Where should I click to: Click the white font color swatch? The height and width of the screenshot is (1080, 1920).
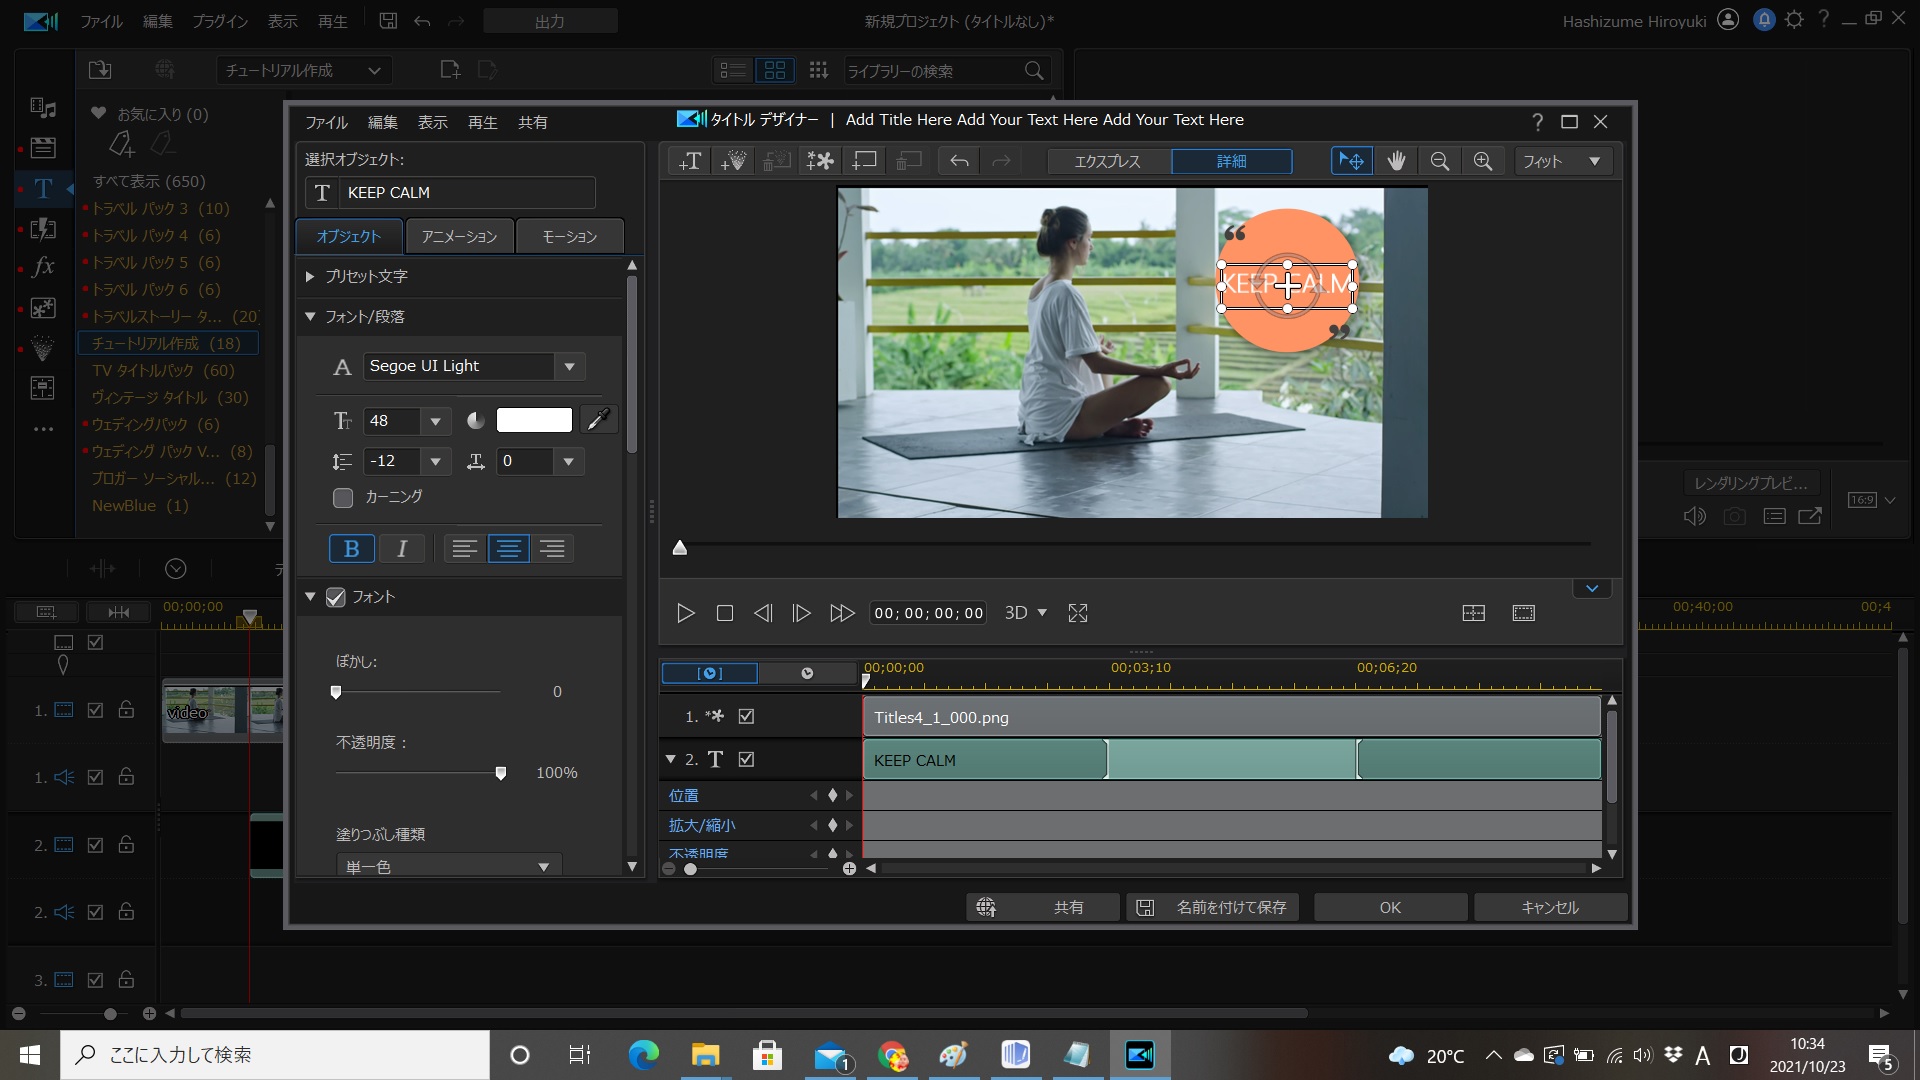tap(534, 420)
